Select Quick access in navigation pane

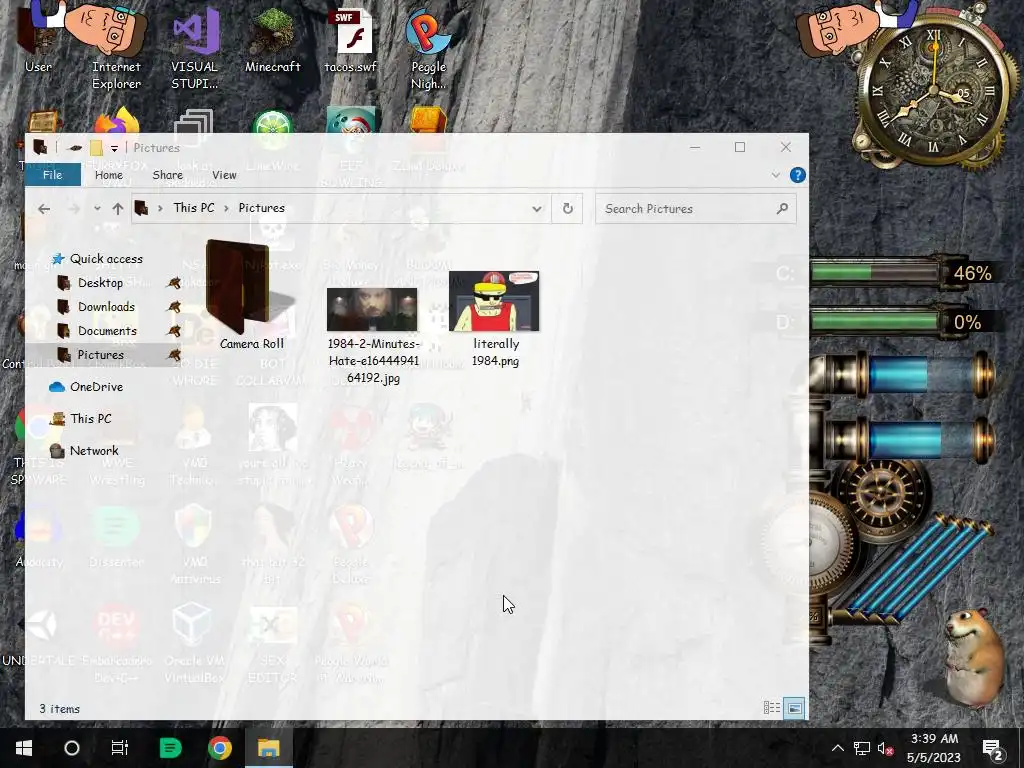[106, 259]
